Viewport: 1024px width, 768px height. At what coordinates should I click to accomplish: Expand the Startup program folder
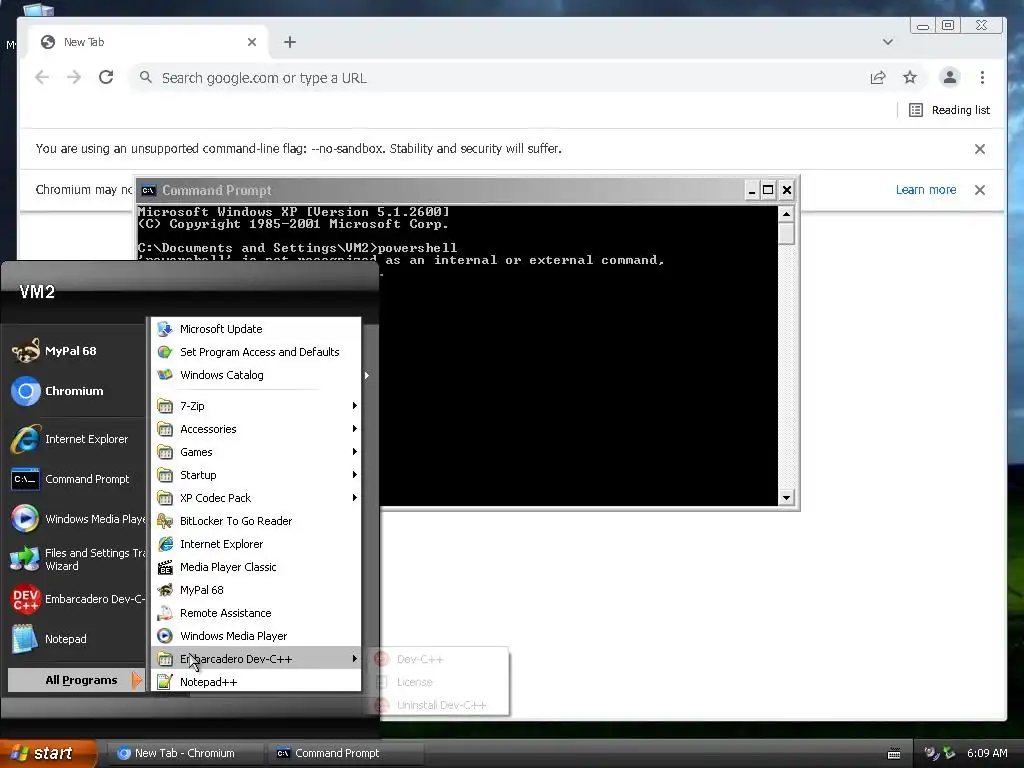pyautogui.click(x=256, y=475)
